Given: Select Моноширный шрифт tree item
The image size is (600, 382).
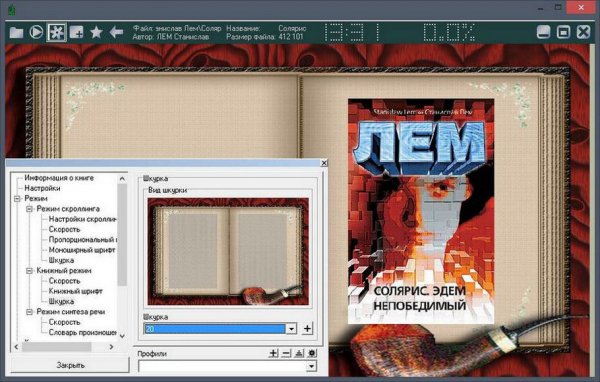Looking at the screenshot, I should (x=82, y=250).
